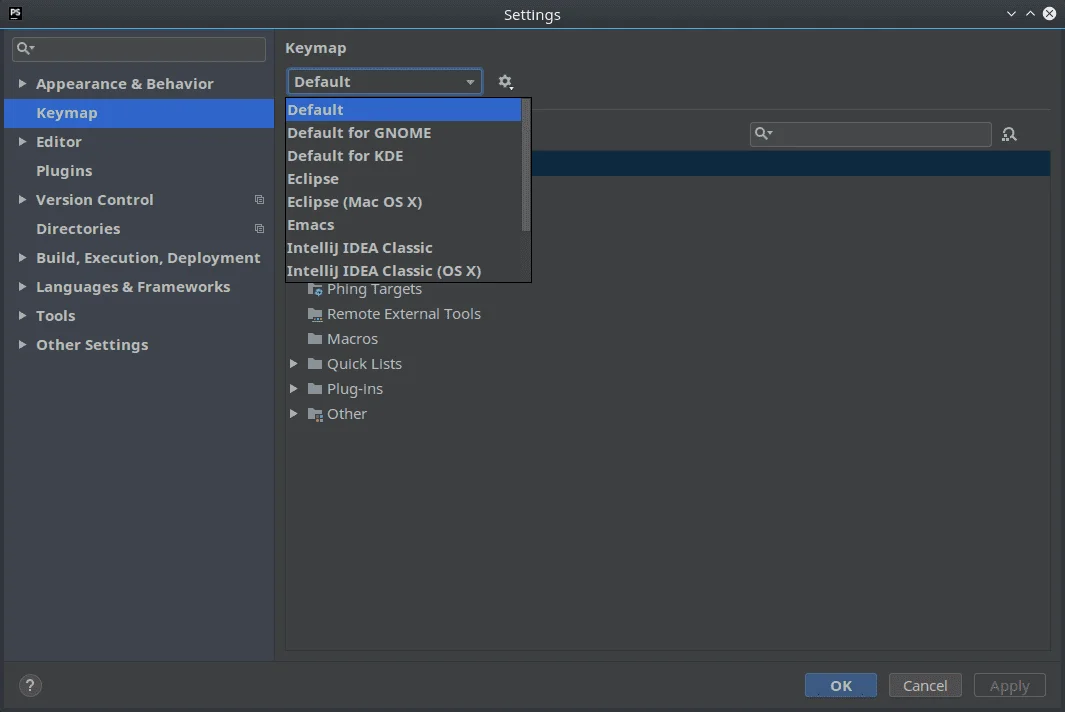Choose the Eclipse keymap from the list
This screenshot has width=1065, height=712.
(x=314, y=178)
